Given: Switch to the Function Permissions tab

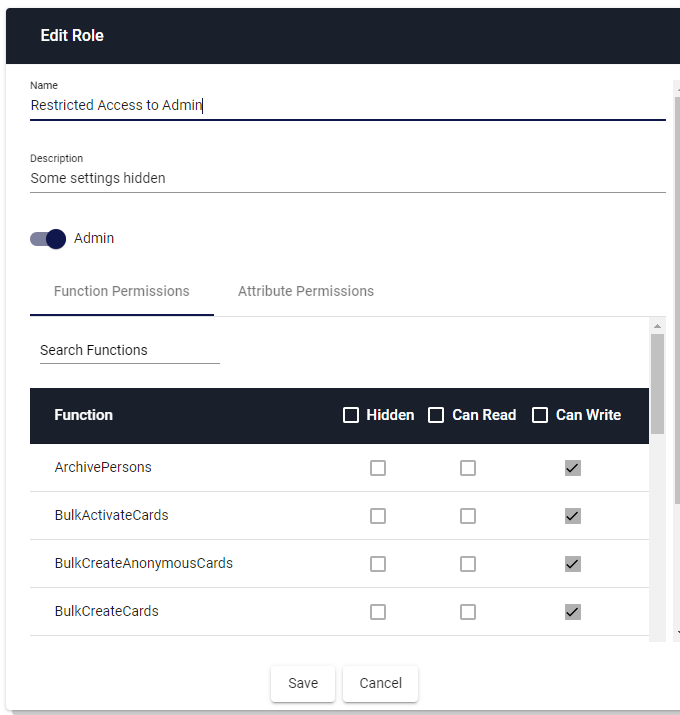Looking at the screenshot, I should pyautogui.click(x=122, y=291).
